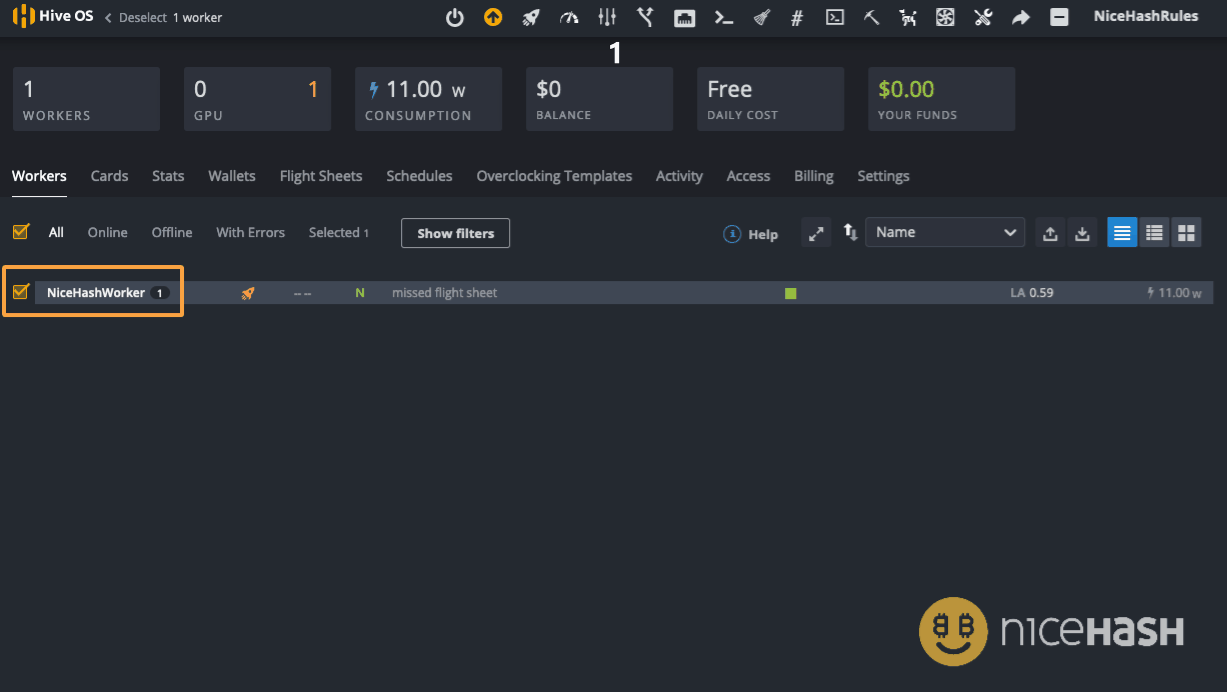This screenshot has width=1227, height=692.
Task: Open the rocket flight sheet action icon
Action: coord(530,16)
